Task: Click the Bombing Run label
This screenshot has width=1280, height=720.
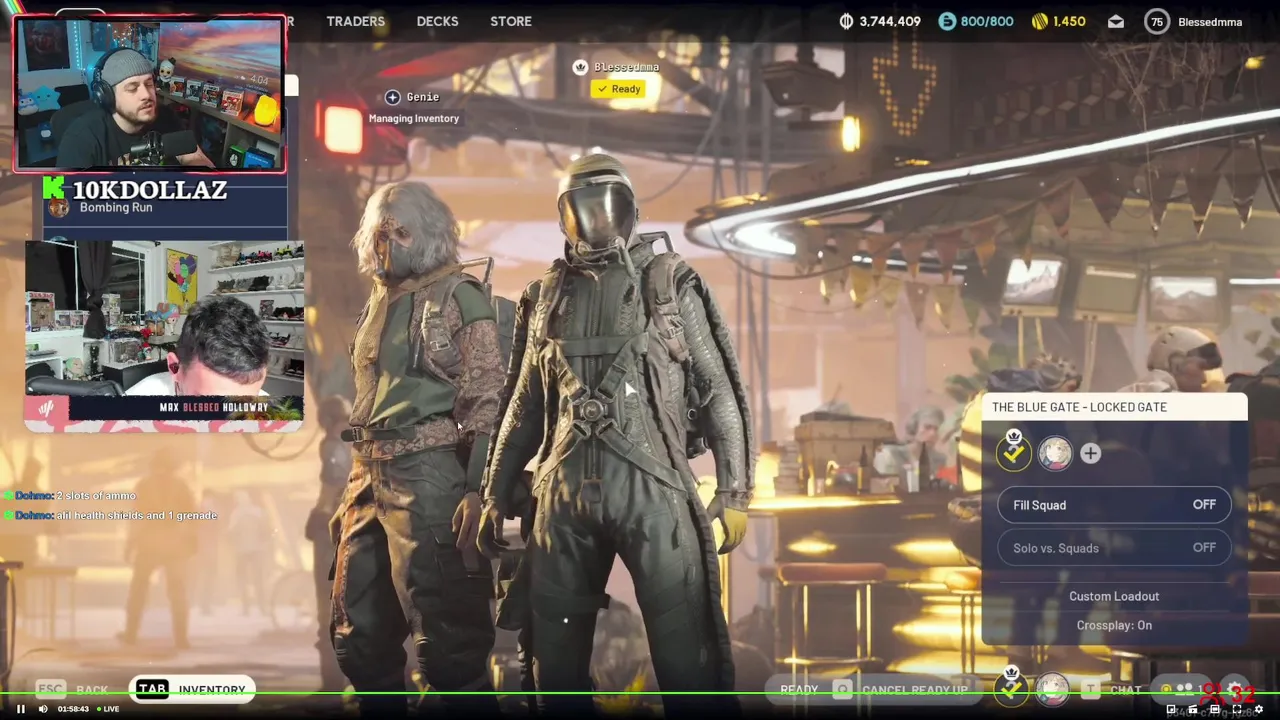Action: 116,207
